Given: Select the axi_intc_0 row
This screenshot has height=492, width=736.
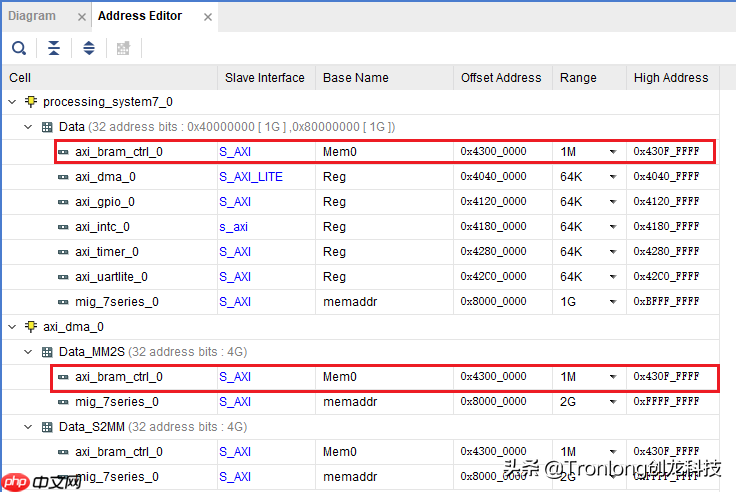Looking at the screenshot, I should pyautogui.click(x=360, y=227).
